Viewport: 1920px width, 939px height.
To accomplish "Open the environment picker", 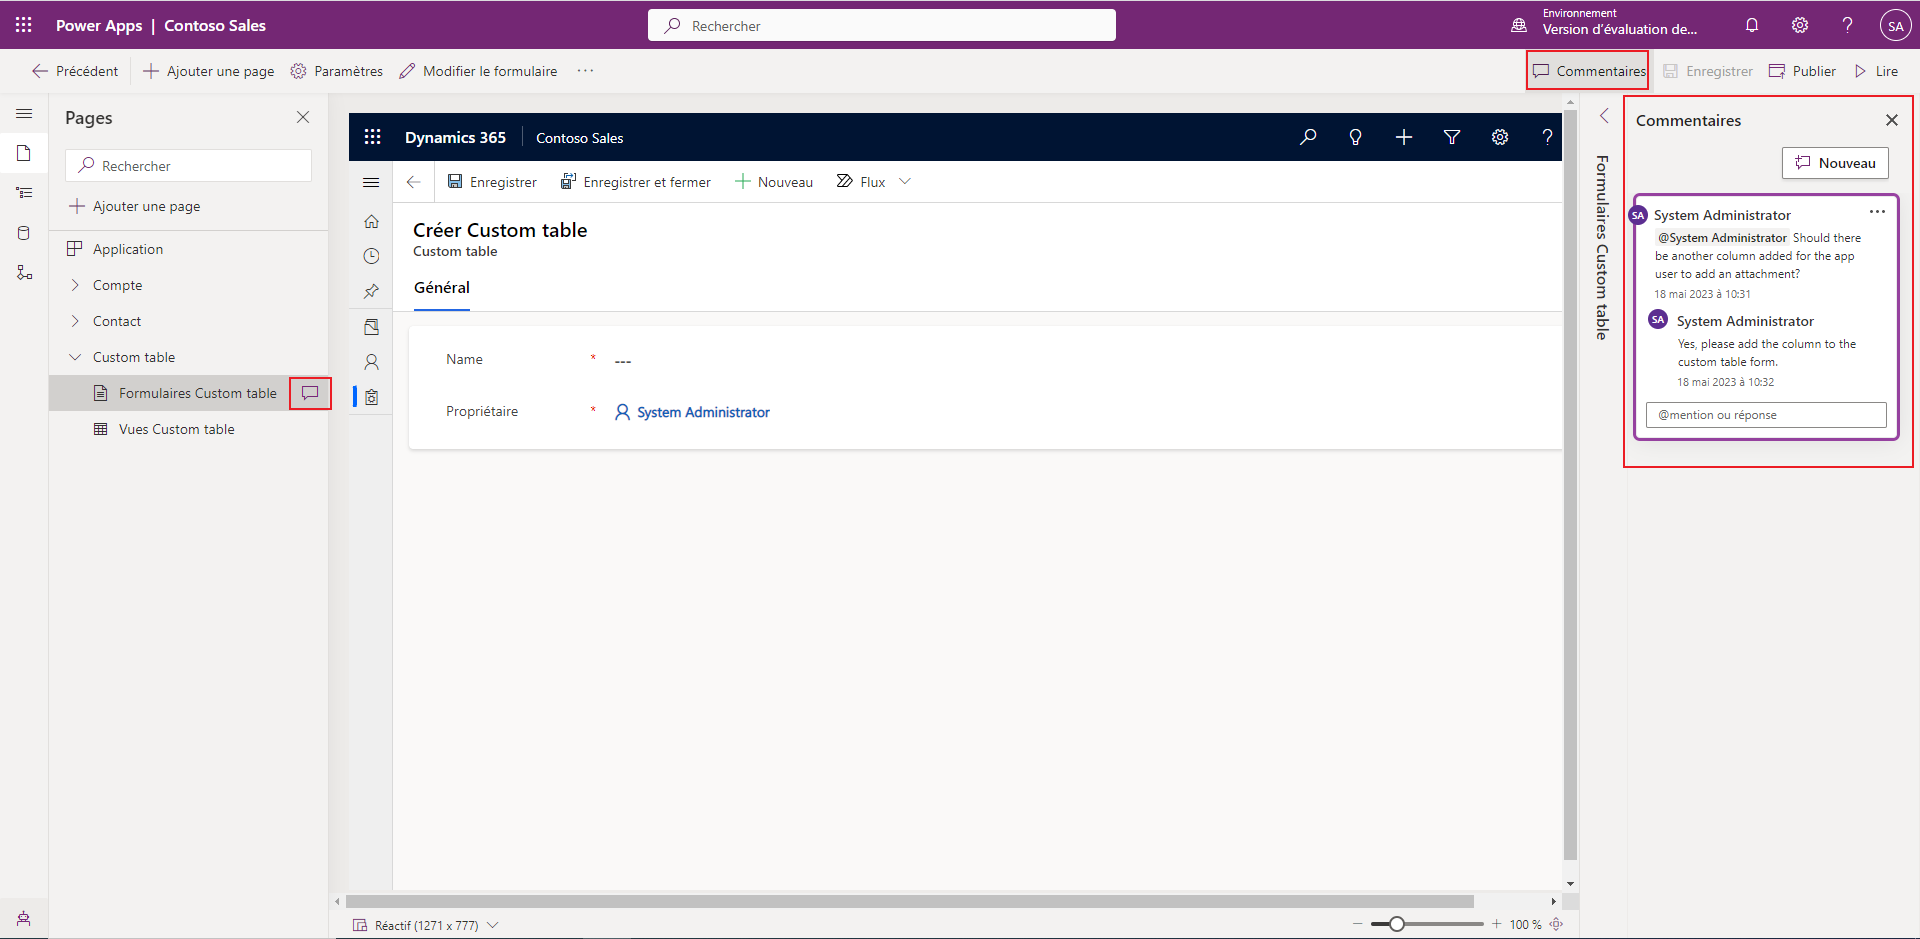I will pyautogui.click(x=1606, y=23).
